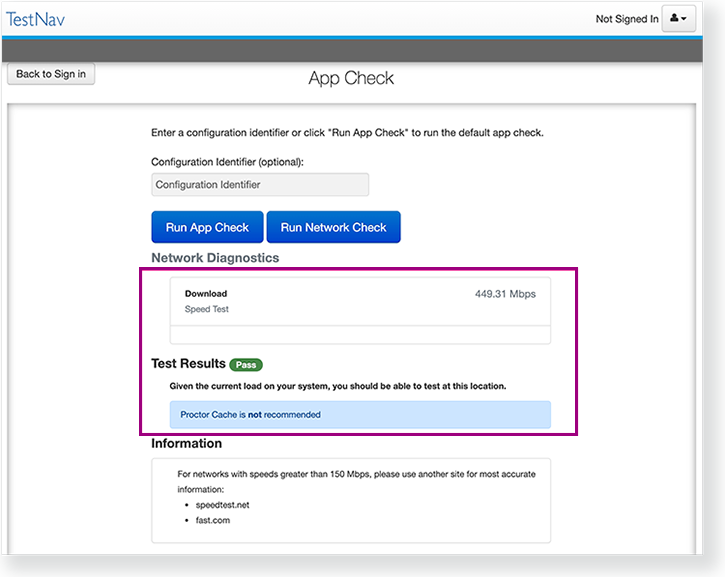Click the Configuration Identifier (optional) label
This screenshot has height=577, width=725.
(x=227, y=162)
